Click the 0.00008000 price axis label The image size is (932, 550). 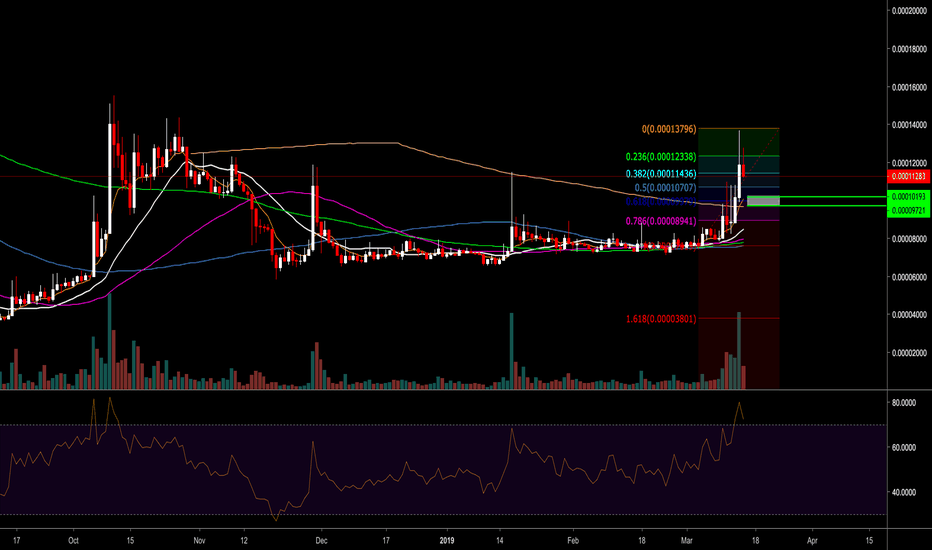tap(909, 239)
